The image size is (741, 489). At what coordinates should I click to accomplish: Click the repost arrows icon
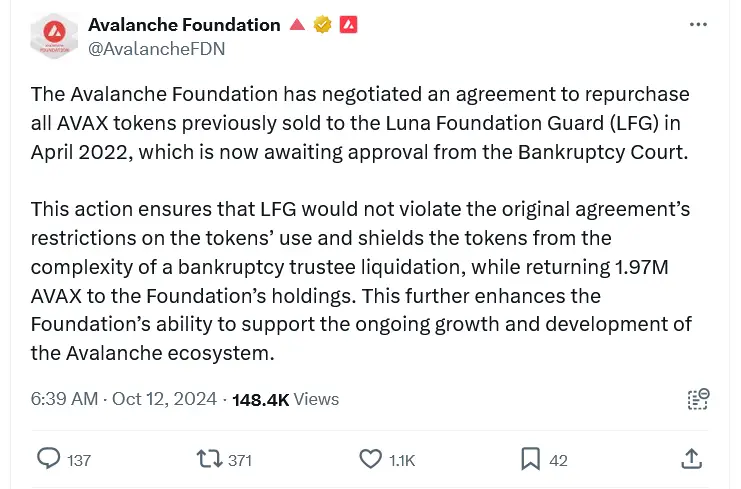tap(209, 459)
